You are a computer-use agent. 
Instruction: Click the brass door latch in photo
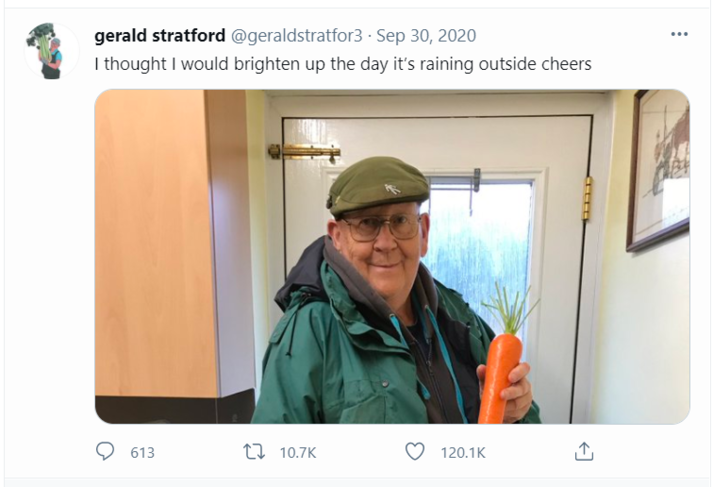[x=303, y=152]
